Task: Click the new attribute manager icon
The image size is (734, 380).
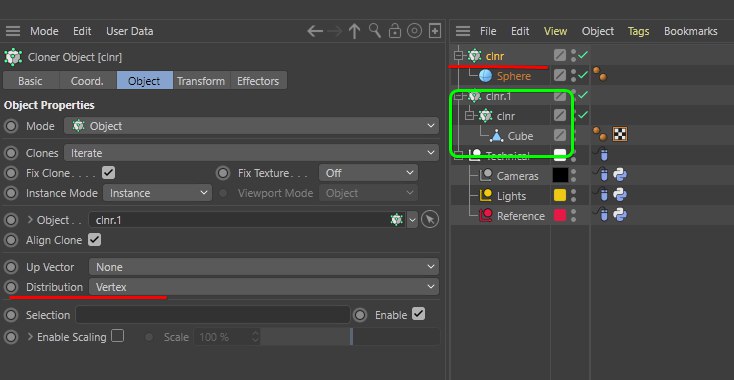Action: click(x=435, y=31)
